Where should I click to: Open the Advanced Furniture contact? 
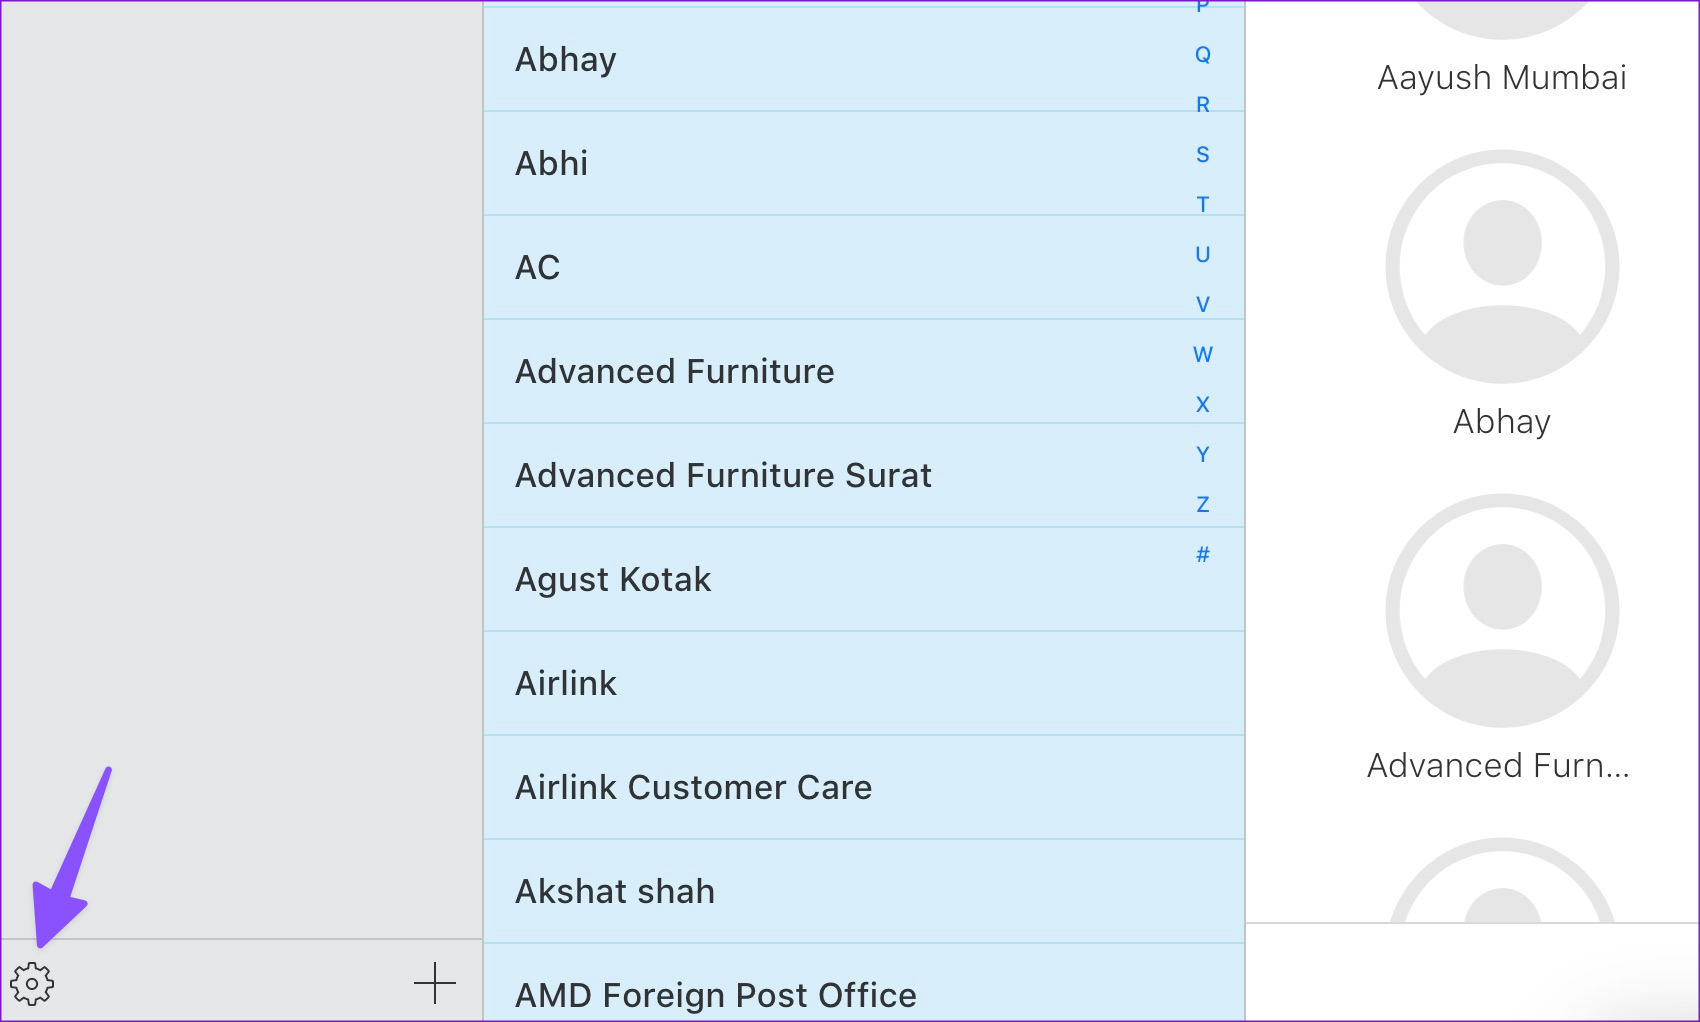click(675, 372)
